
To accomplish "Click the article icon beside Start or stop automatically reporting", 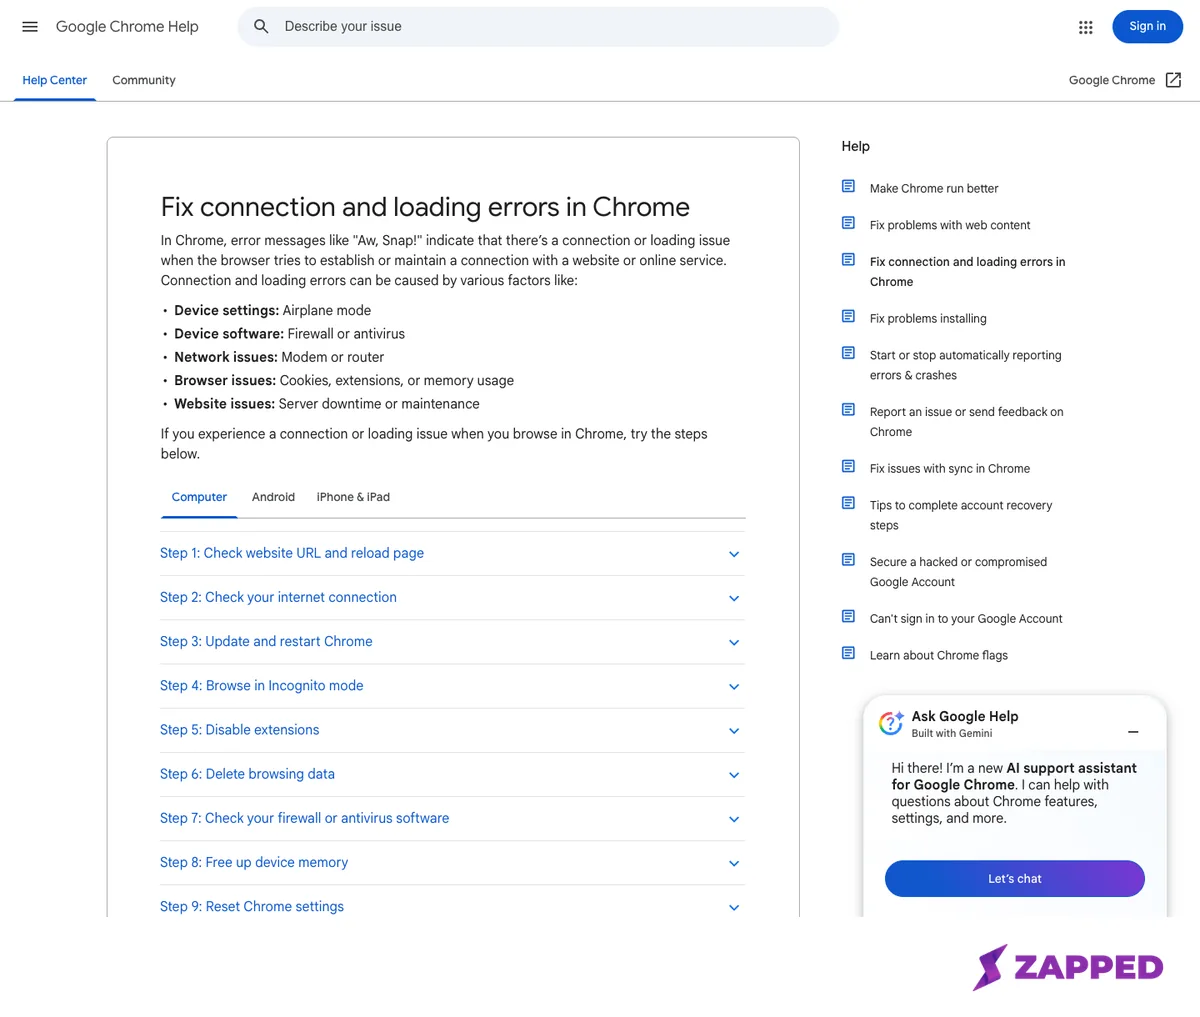I will [x=848, y=353].
